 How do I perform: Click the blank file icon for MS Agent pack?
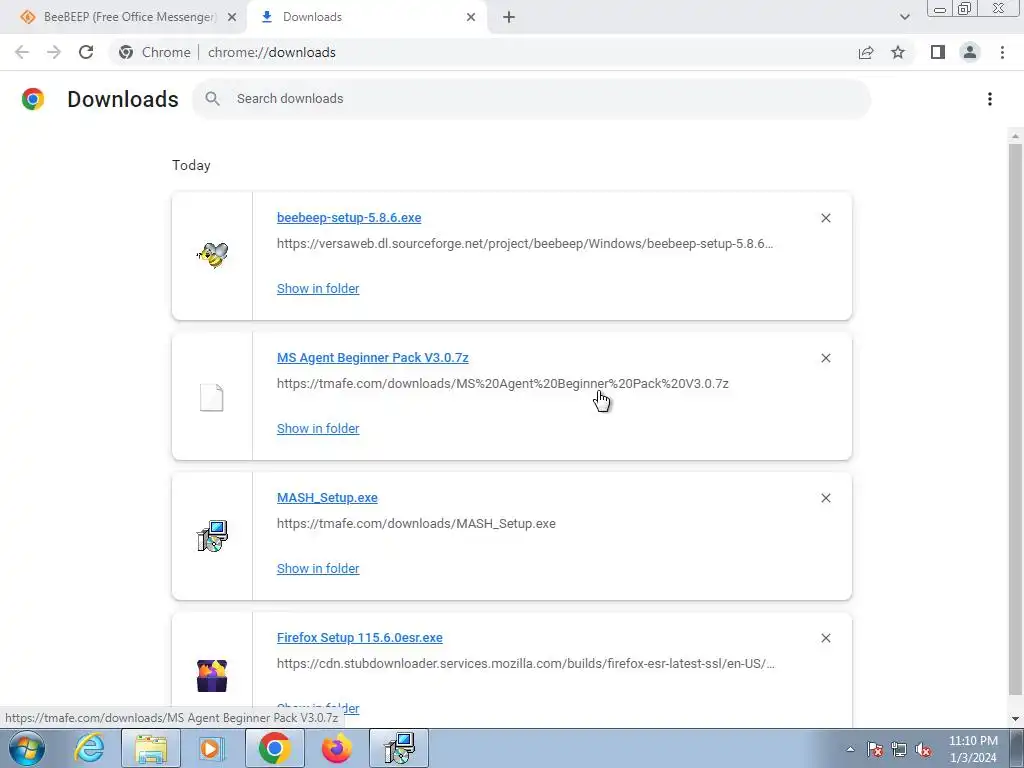click(x=212, y=398)
